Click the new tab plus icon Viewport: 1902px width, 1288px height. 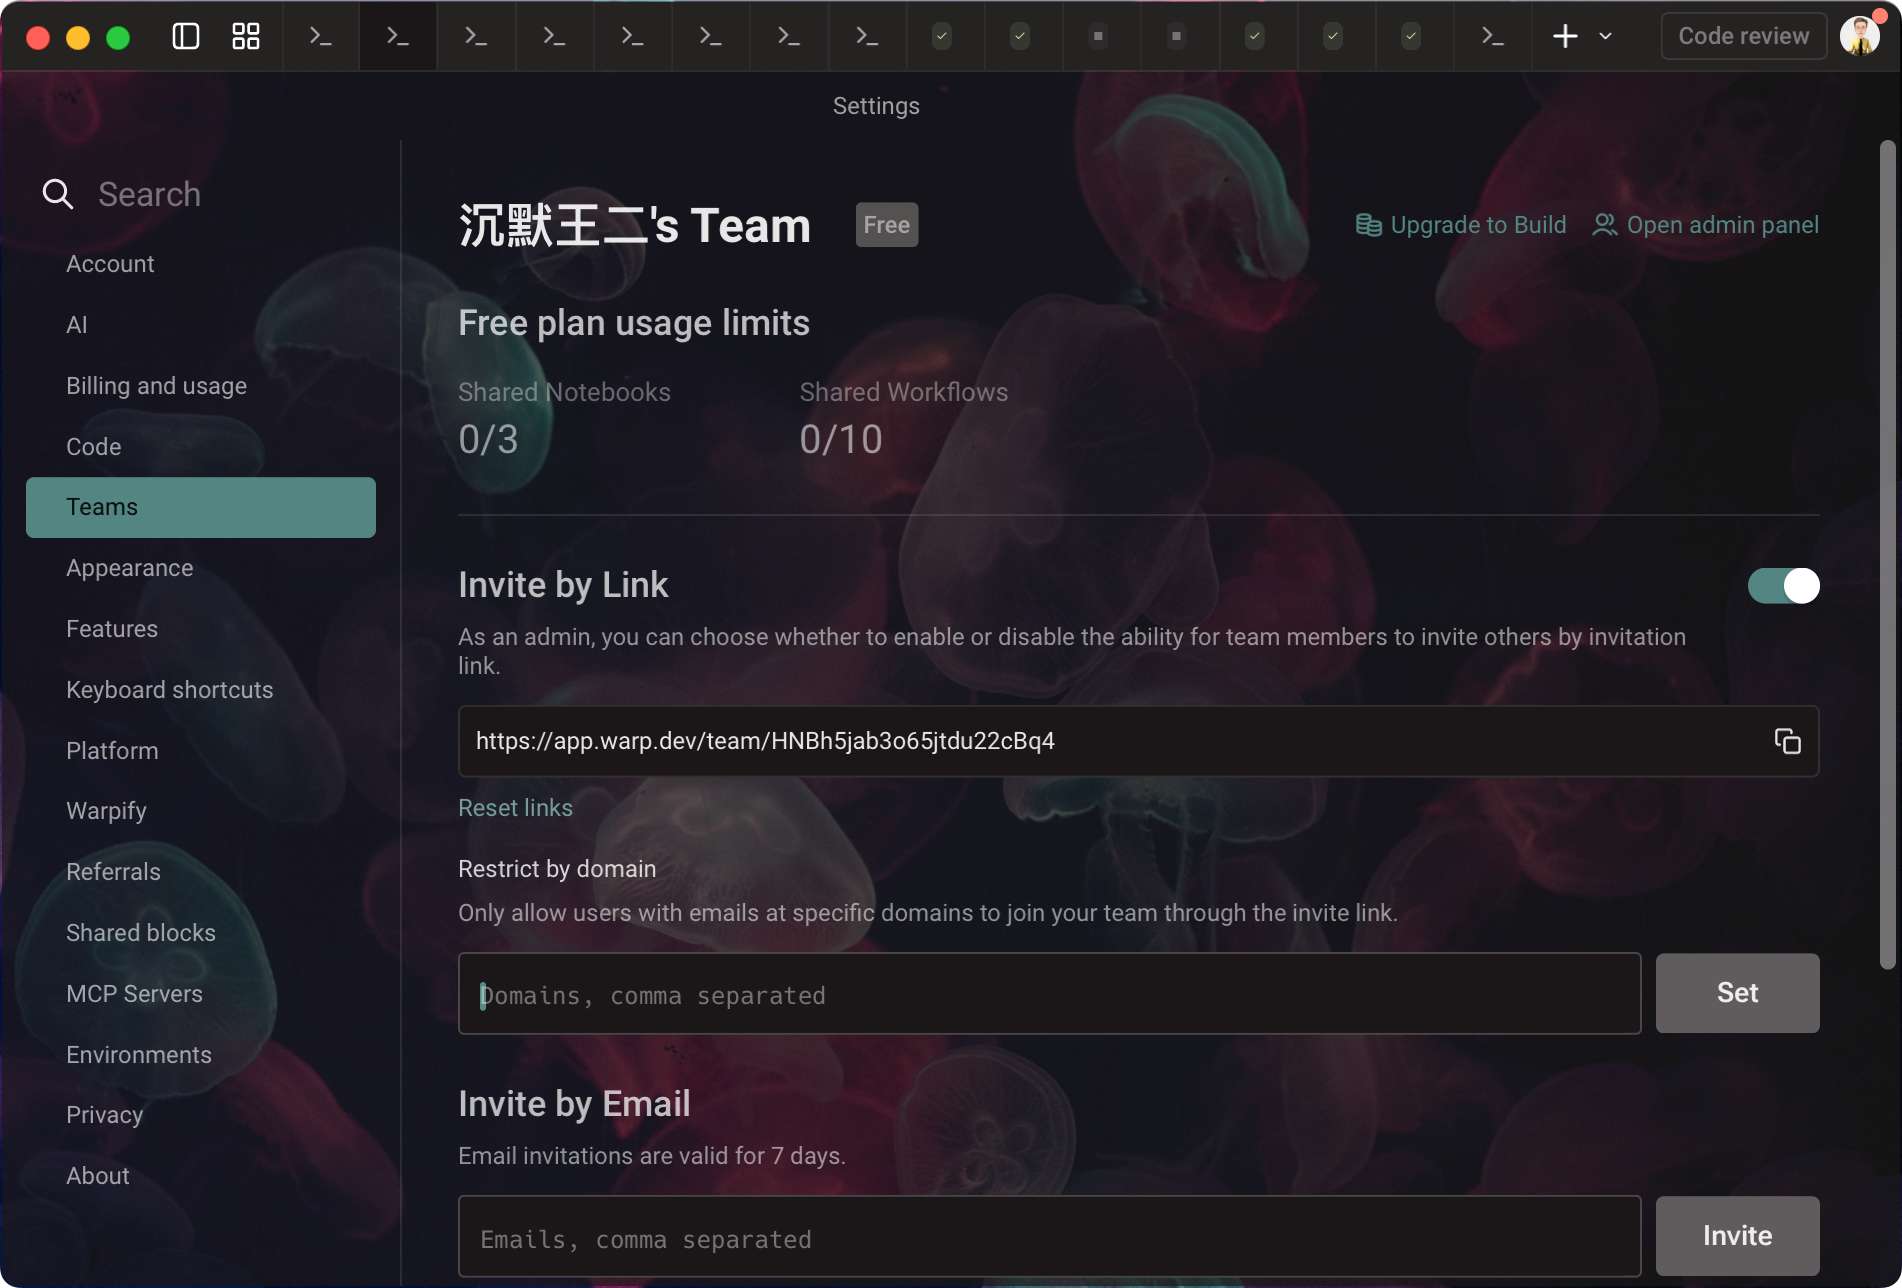(1565, 37)
